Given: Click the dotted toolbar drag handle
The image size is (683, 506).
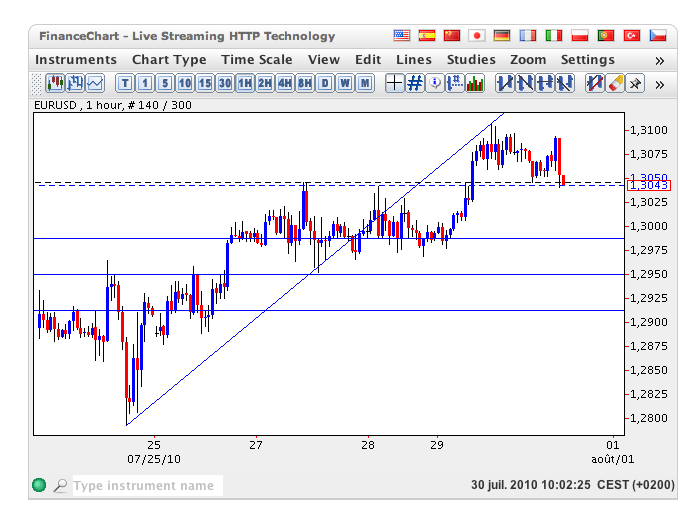Looking at the screenshot, I should coord(37,84).
